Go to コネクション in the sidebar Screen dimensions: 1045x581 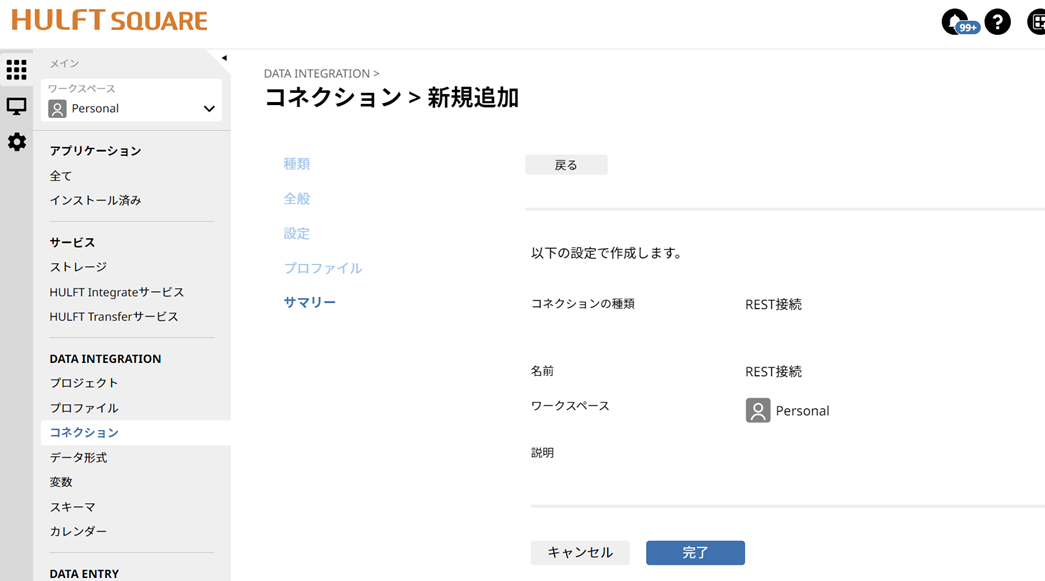click(x=83, y=431)
